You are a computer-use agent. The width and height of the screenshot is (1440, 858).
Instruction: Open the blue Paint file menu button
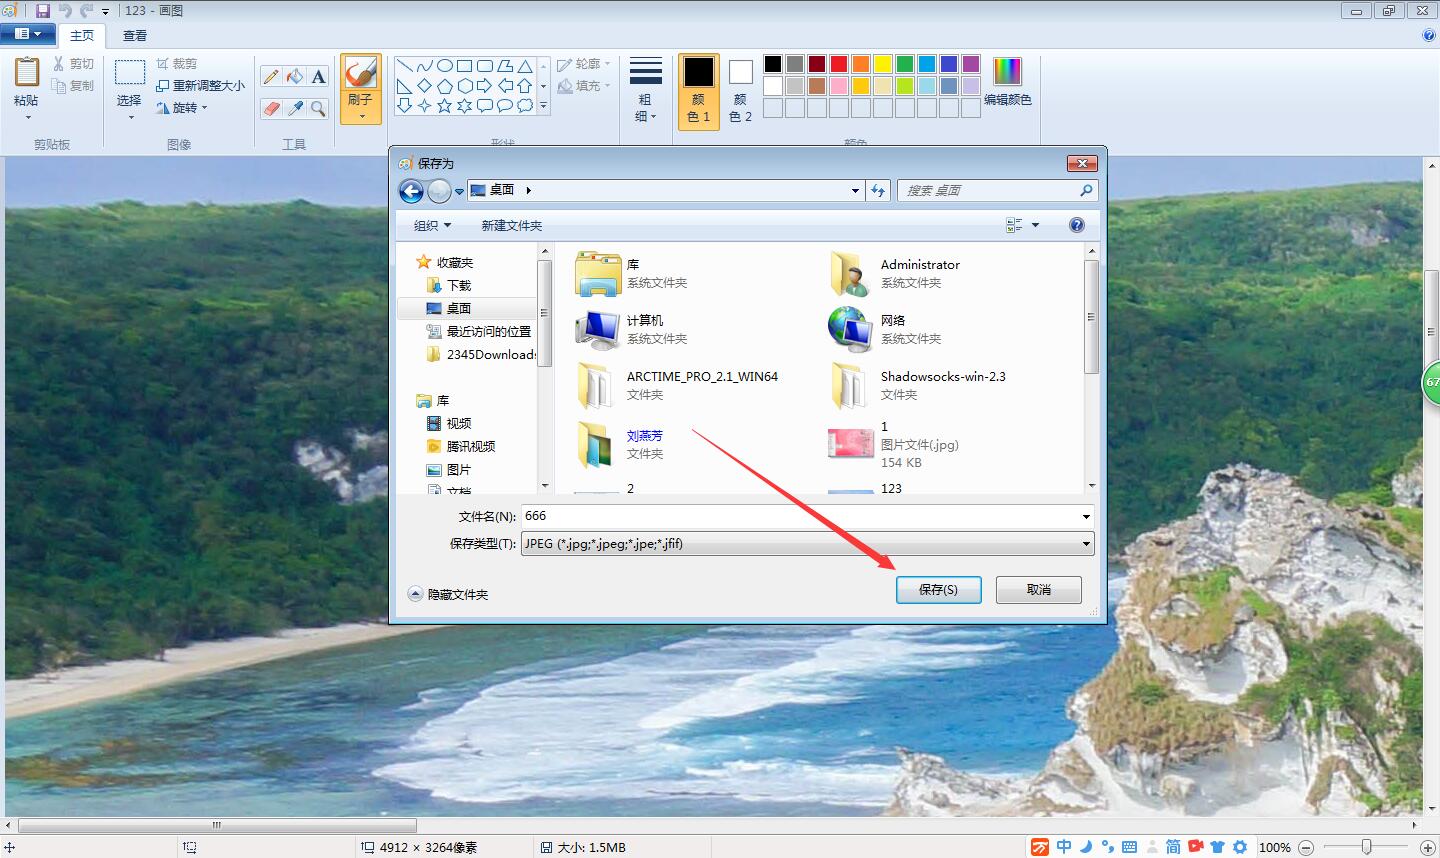coord(28,34)
